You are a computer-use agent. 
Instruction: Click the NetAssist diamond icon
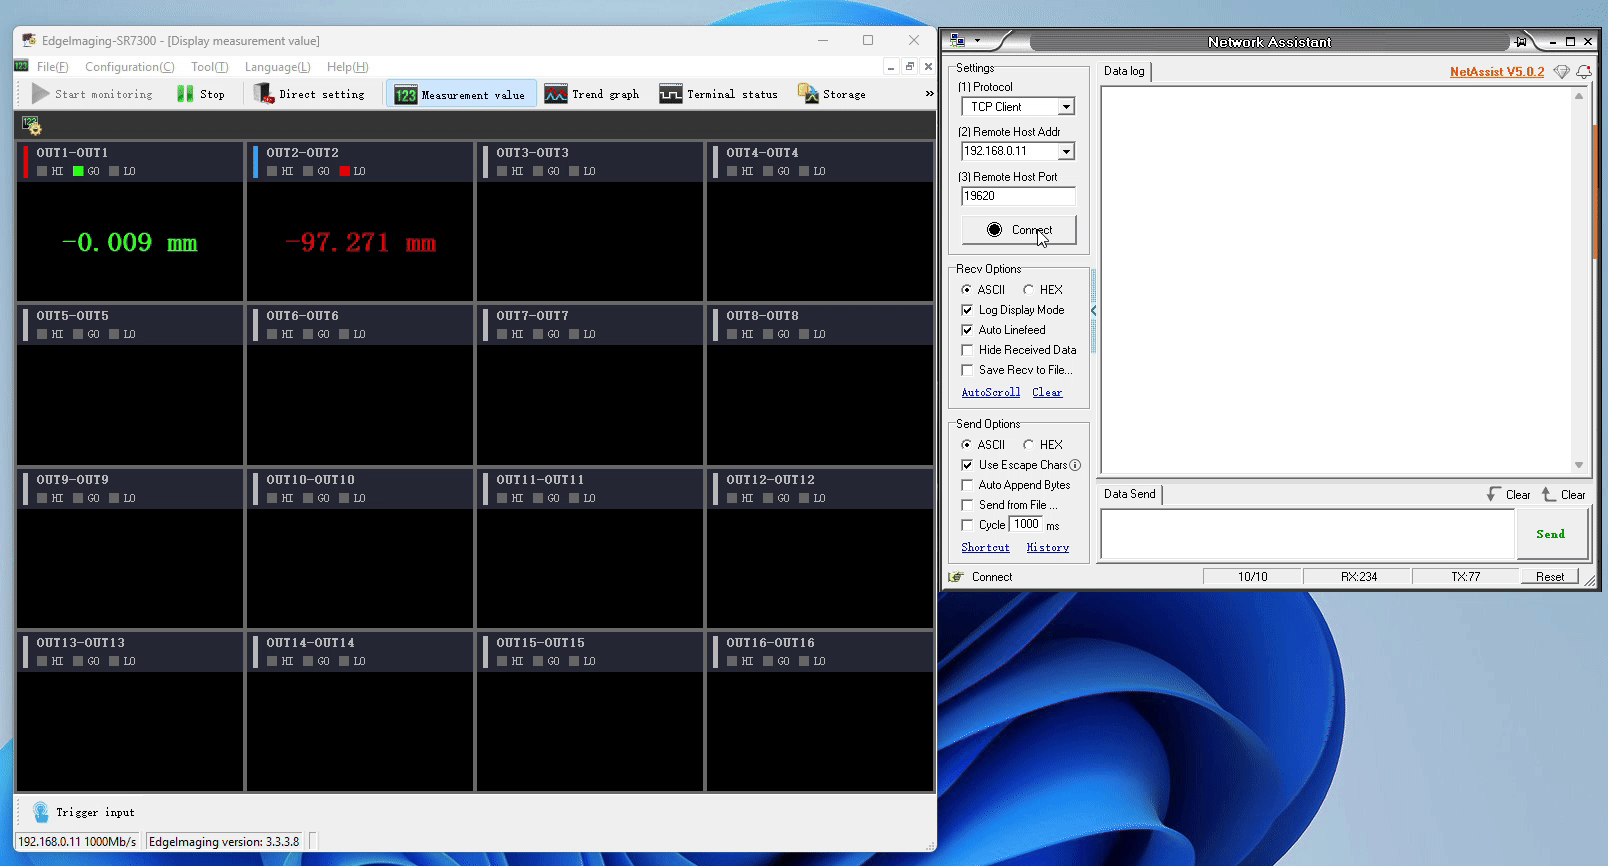(x=1561, y=72)
